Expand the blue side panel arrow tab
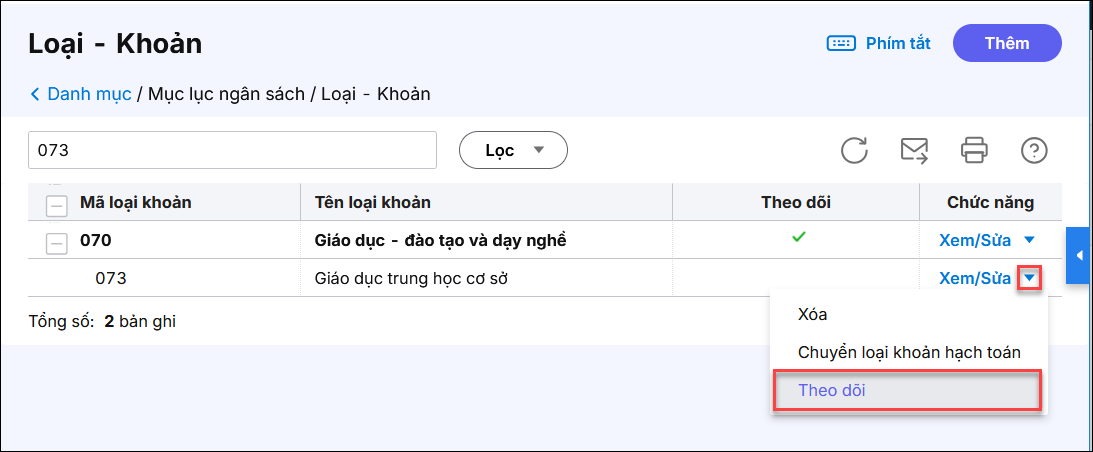Screen dimensions: 1093x452 1079,256
